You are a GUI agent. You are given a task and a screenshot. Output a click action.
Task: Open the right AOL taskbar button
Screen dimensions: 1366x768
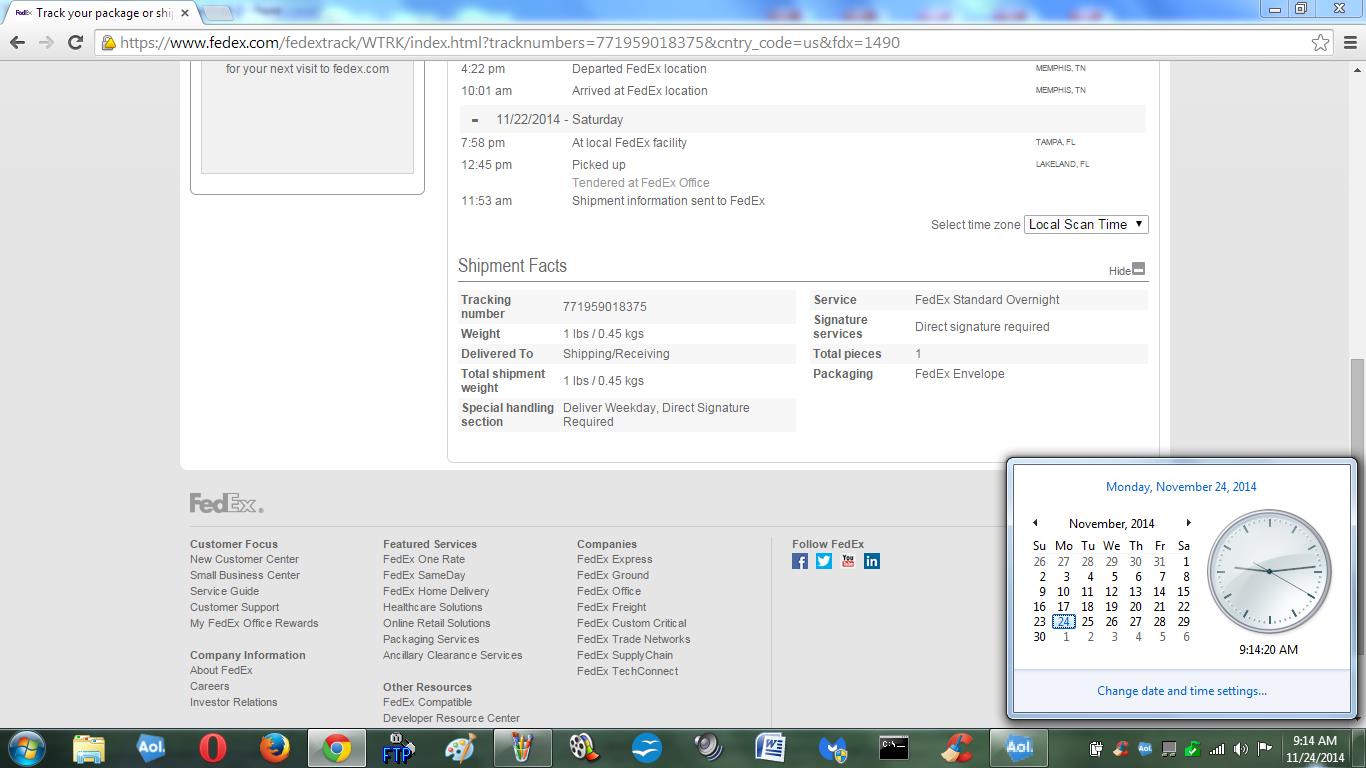1018,748
